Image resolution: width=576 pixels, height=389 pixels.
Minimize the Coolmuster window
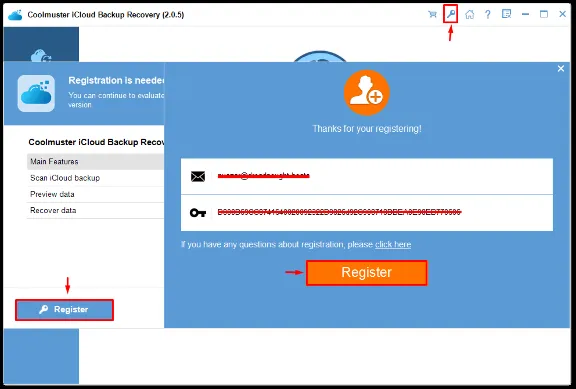tap(525, 14)
